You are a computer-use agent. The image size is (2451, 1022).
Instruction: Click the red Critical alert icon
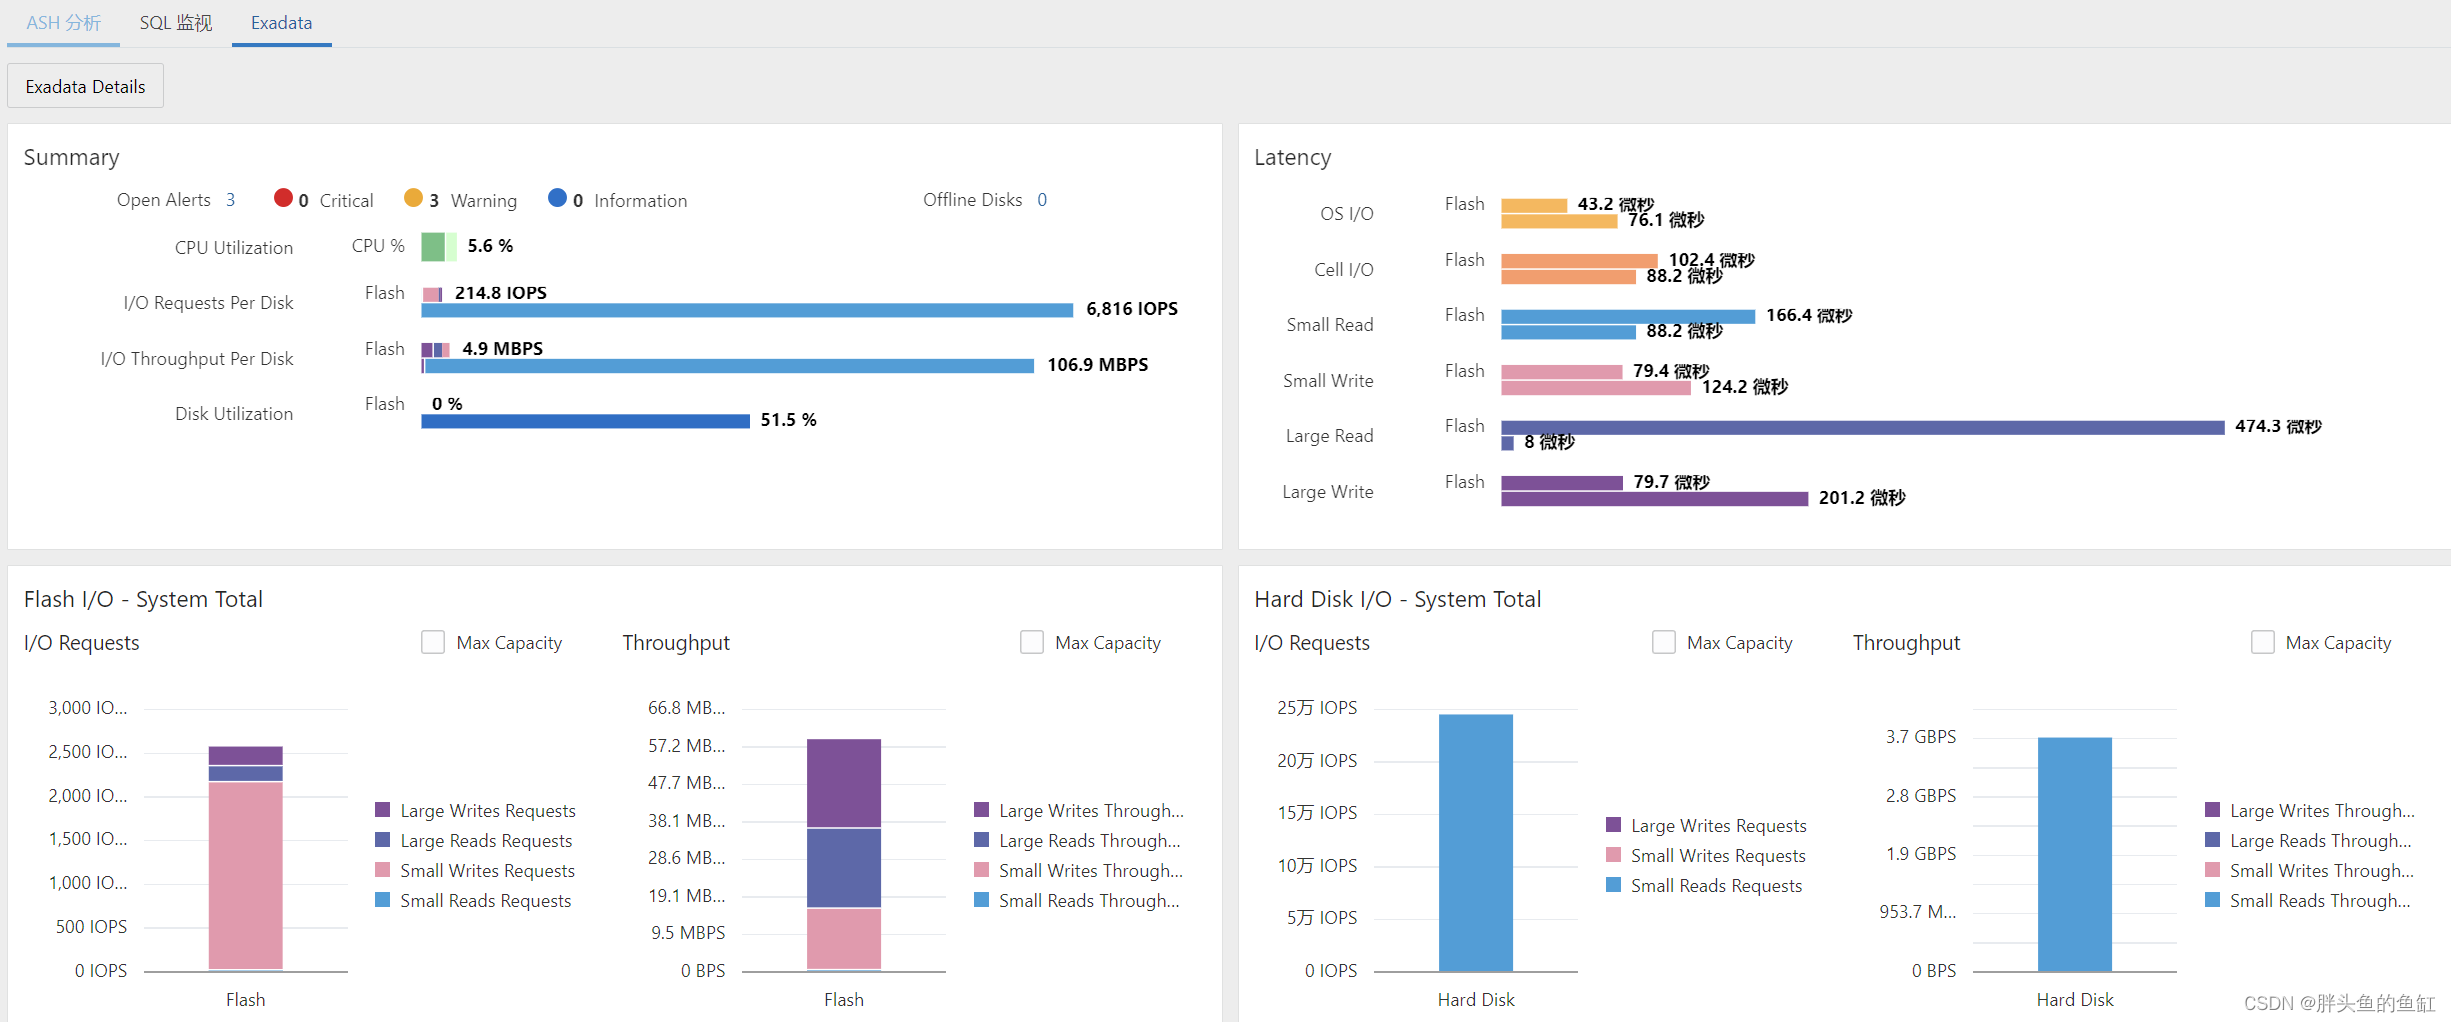(x=283, y=198)
